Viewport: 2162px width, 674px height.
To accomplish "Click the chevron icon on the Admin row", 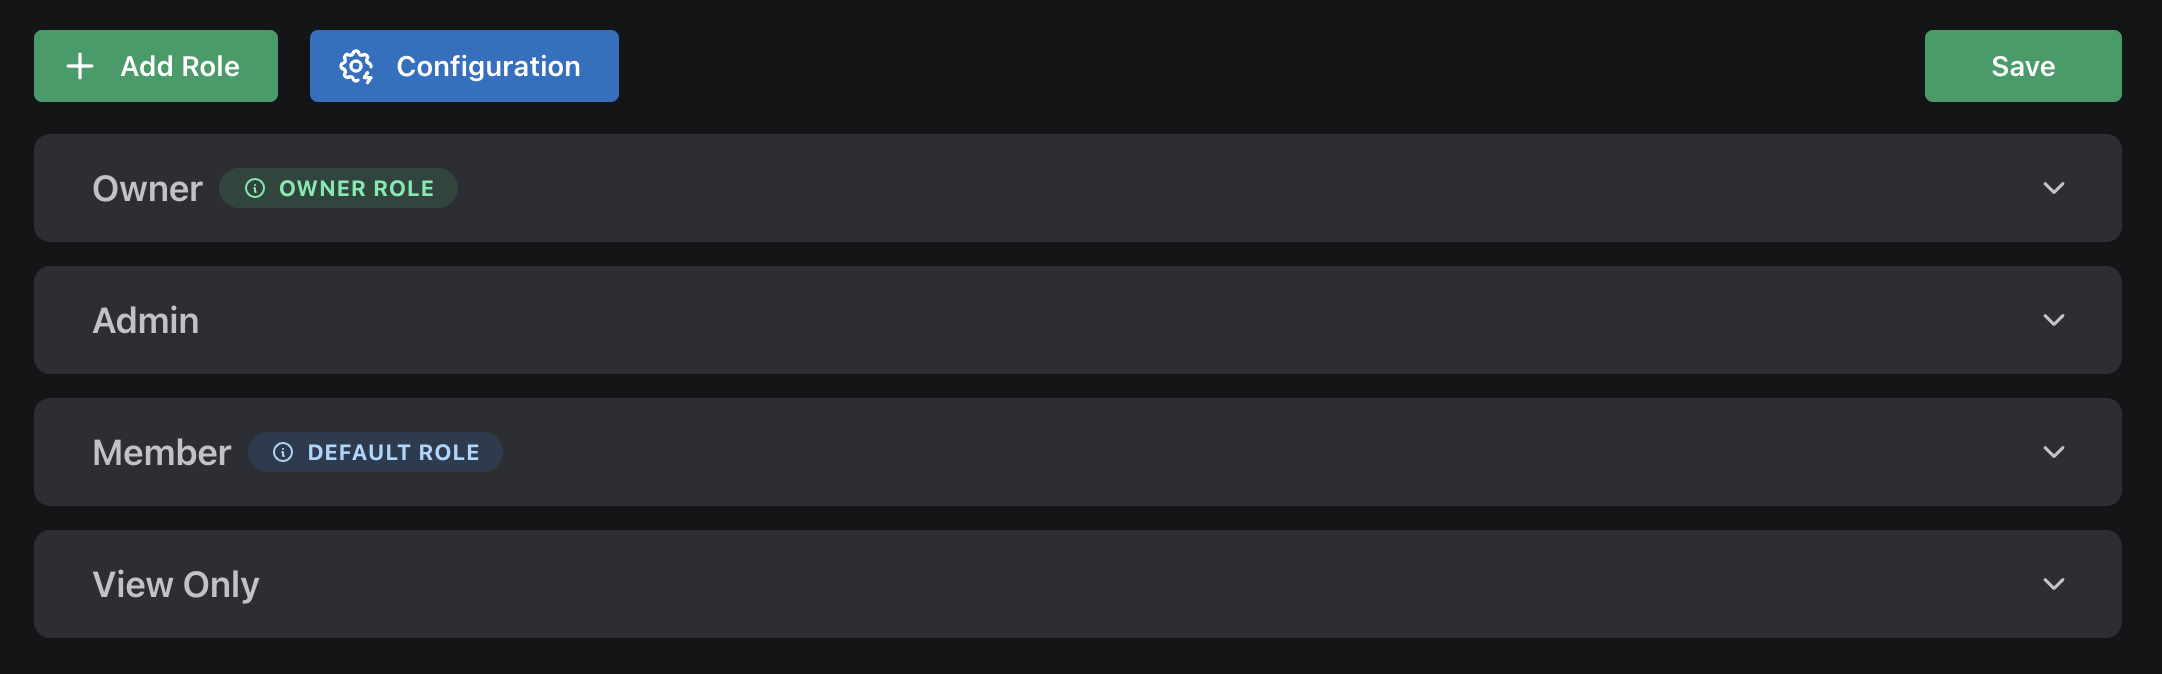I will (x=2055, y=320).
